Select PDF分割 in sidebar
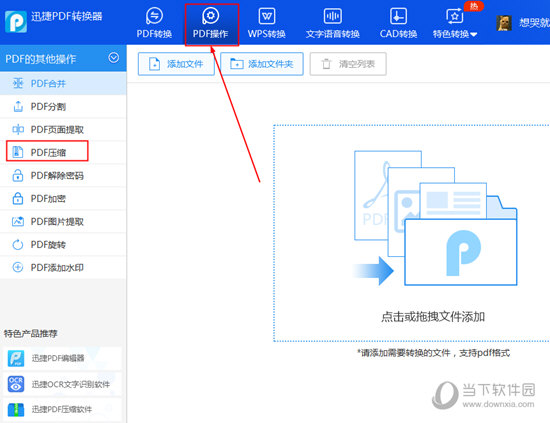Viewport: 550px width, 423px height. point(63,106)
